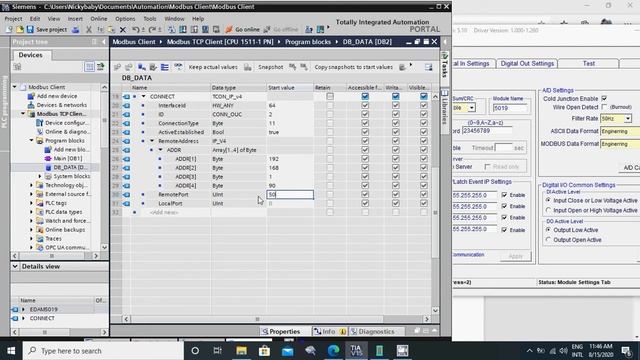The height and width of the screenshot is (360, 640).
Task: Collapse the CONNECT structure row
Action: click(144, 96)
